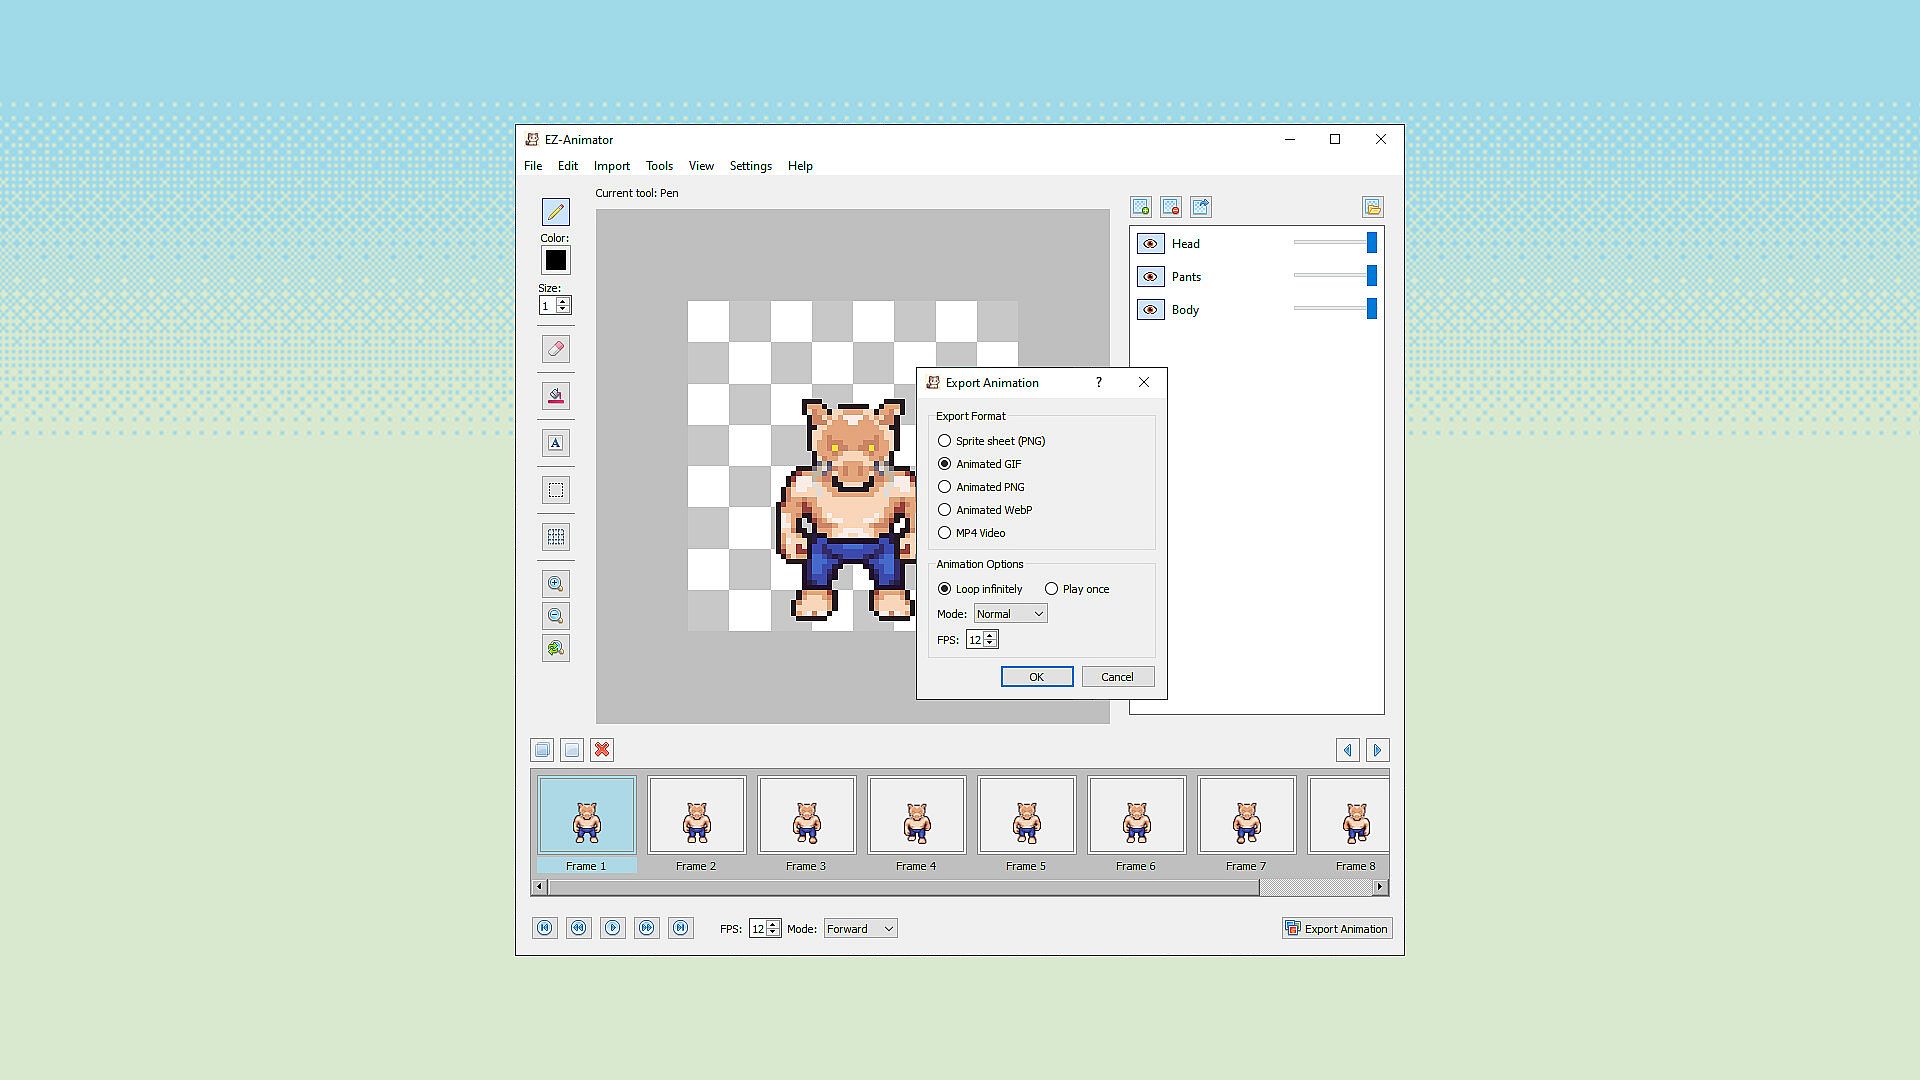This screenshot has height=1080, width=1920.
Task: Open the Mode dropdown set to Normal
Action: tap(1010, 614)
